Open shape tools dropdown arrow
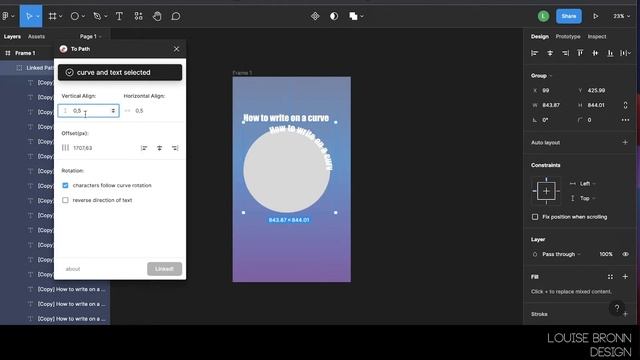This screenshot has height=360, width=640. (83, 16)
